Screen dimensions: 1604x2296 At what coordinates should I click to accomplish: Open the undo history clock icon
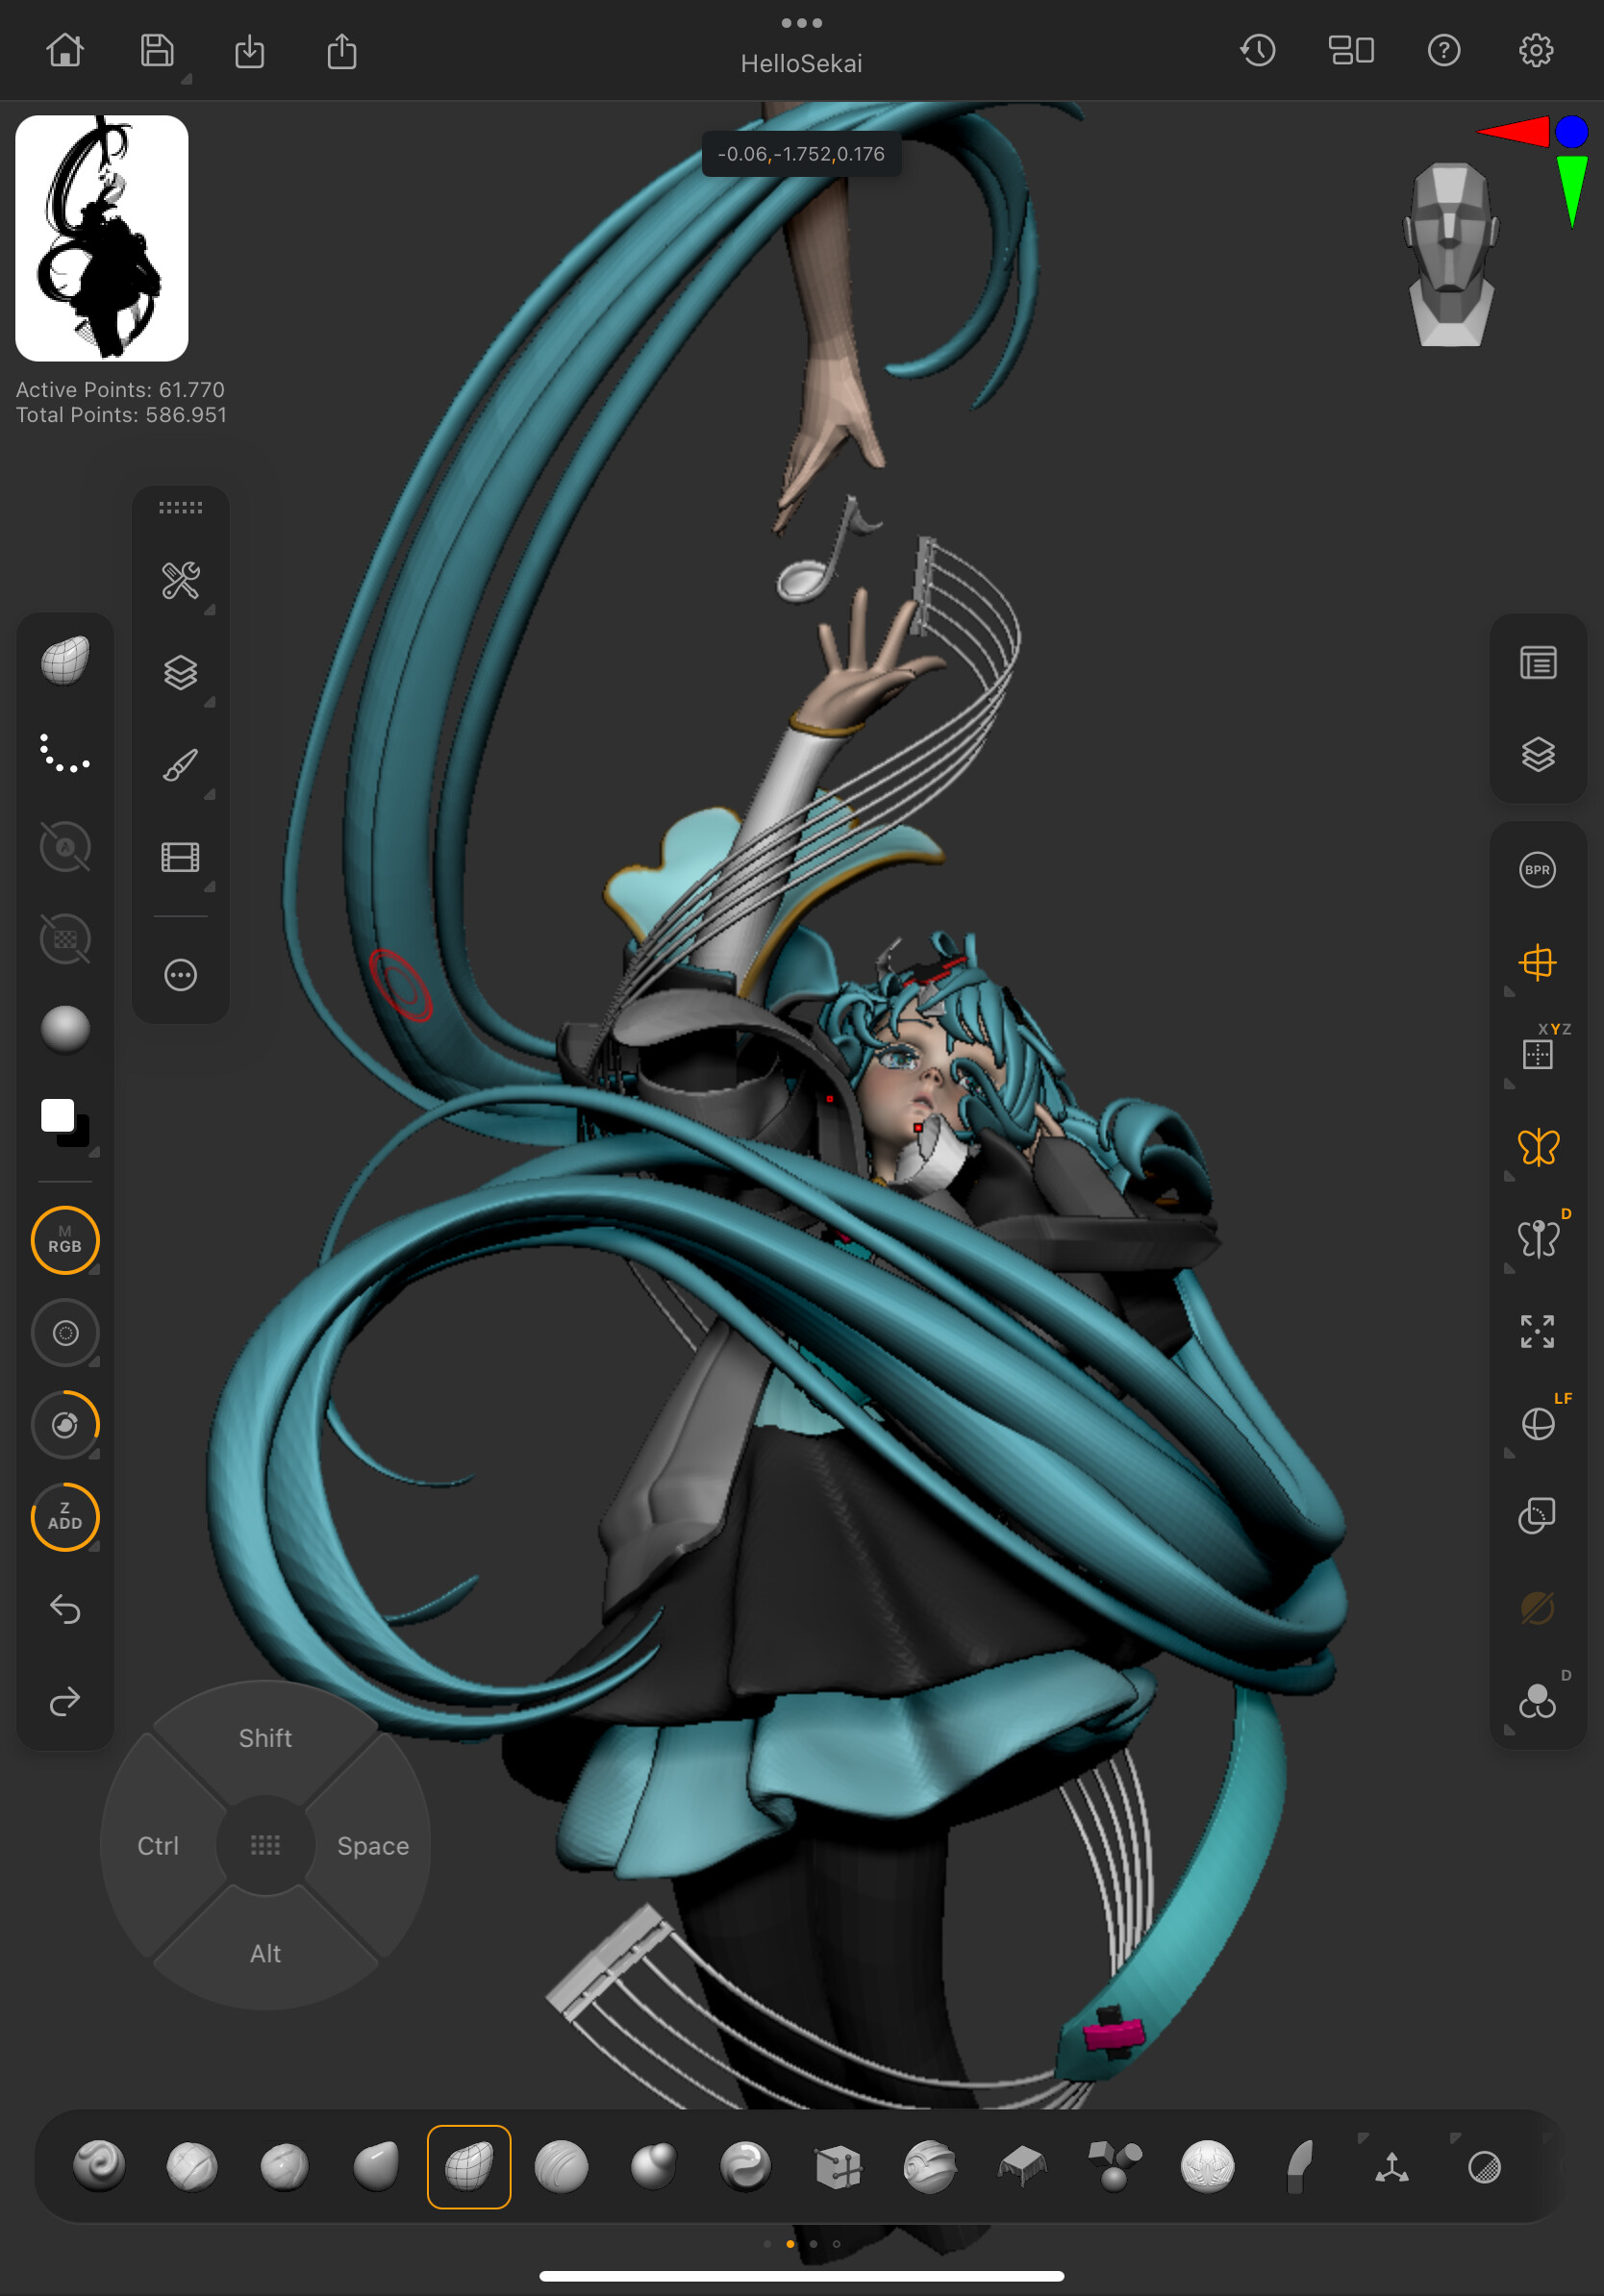coord(1257,50)
